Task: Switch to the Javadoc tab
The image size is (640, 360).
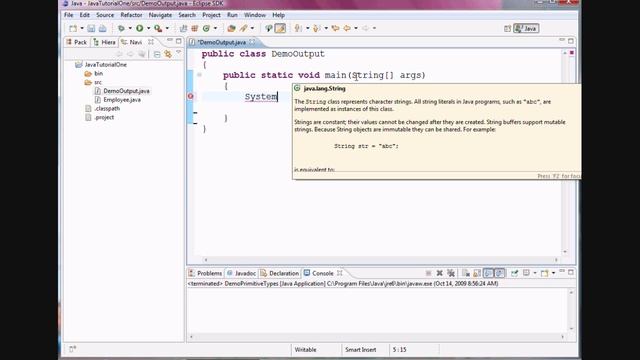Action: tap(242, 273)
